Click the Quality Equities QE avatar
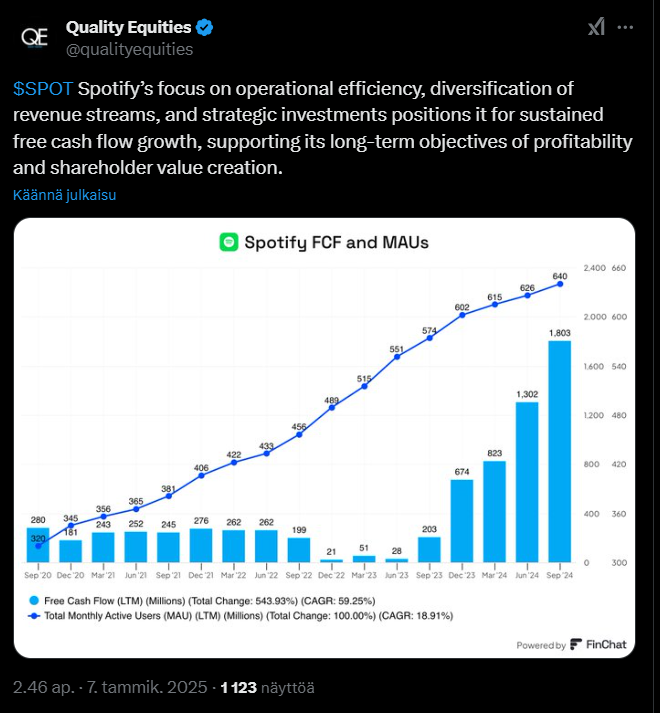Screen dimensions: 660x713 36,36
